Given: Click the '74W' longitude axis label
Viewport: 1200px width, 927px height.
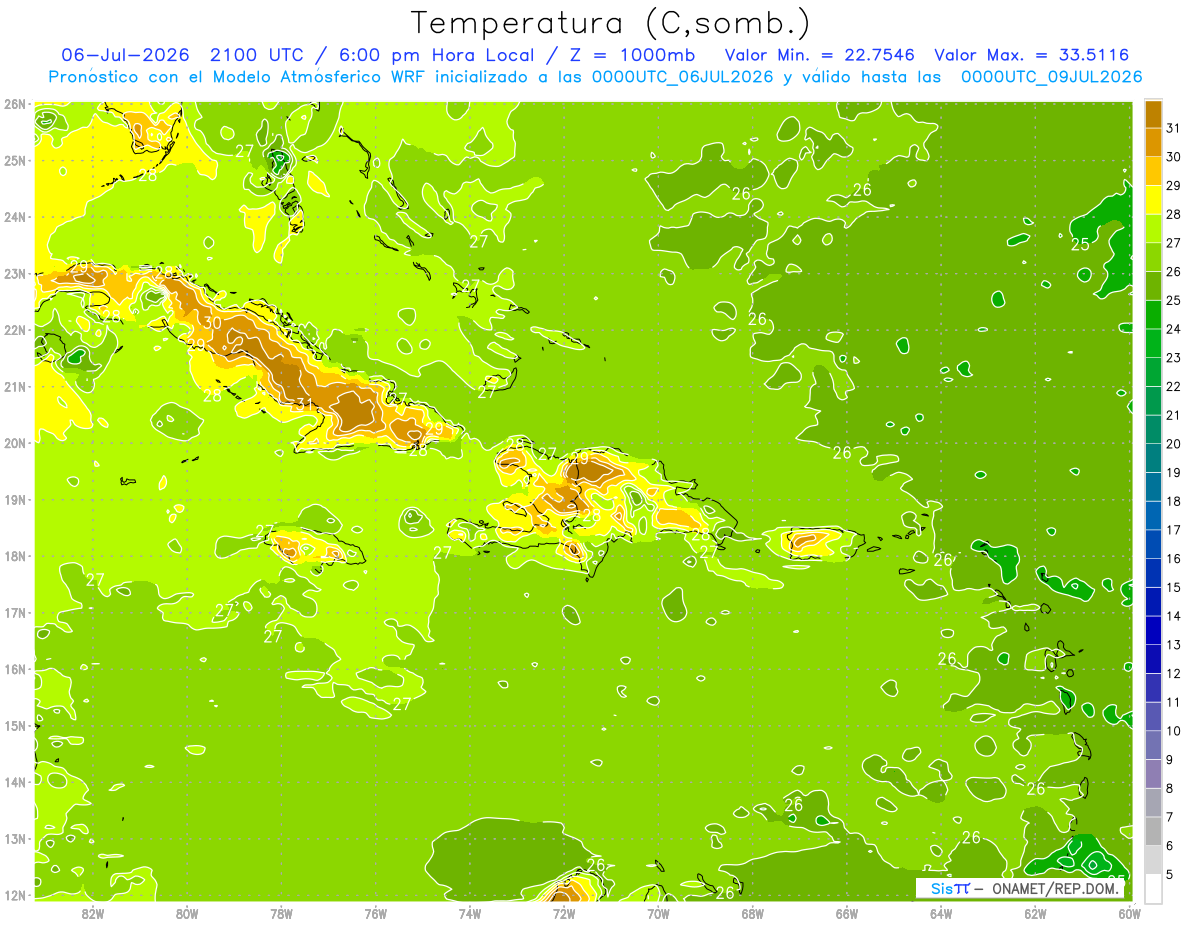Looking at the screenshot, I should (x=470, y=913).
